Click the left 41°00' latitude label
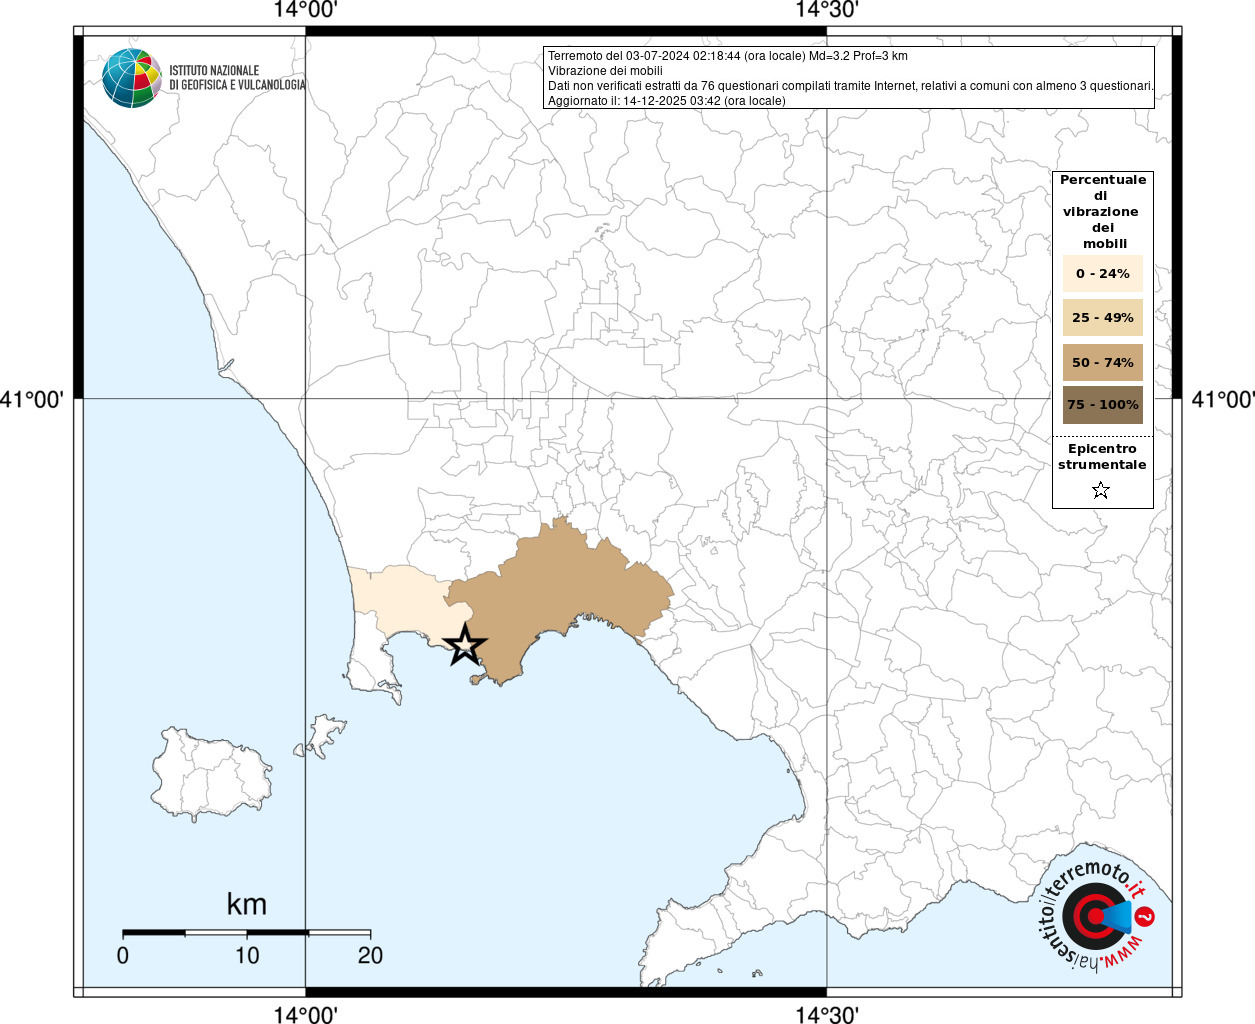Viewport: 1255px width, 1024px height. tap(32, 399)
